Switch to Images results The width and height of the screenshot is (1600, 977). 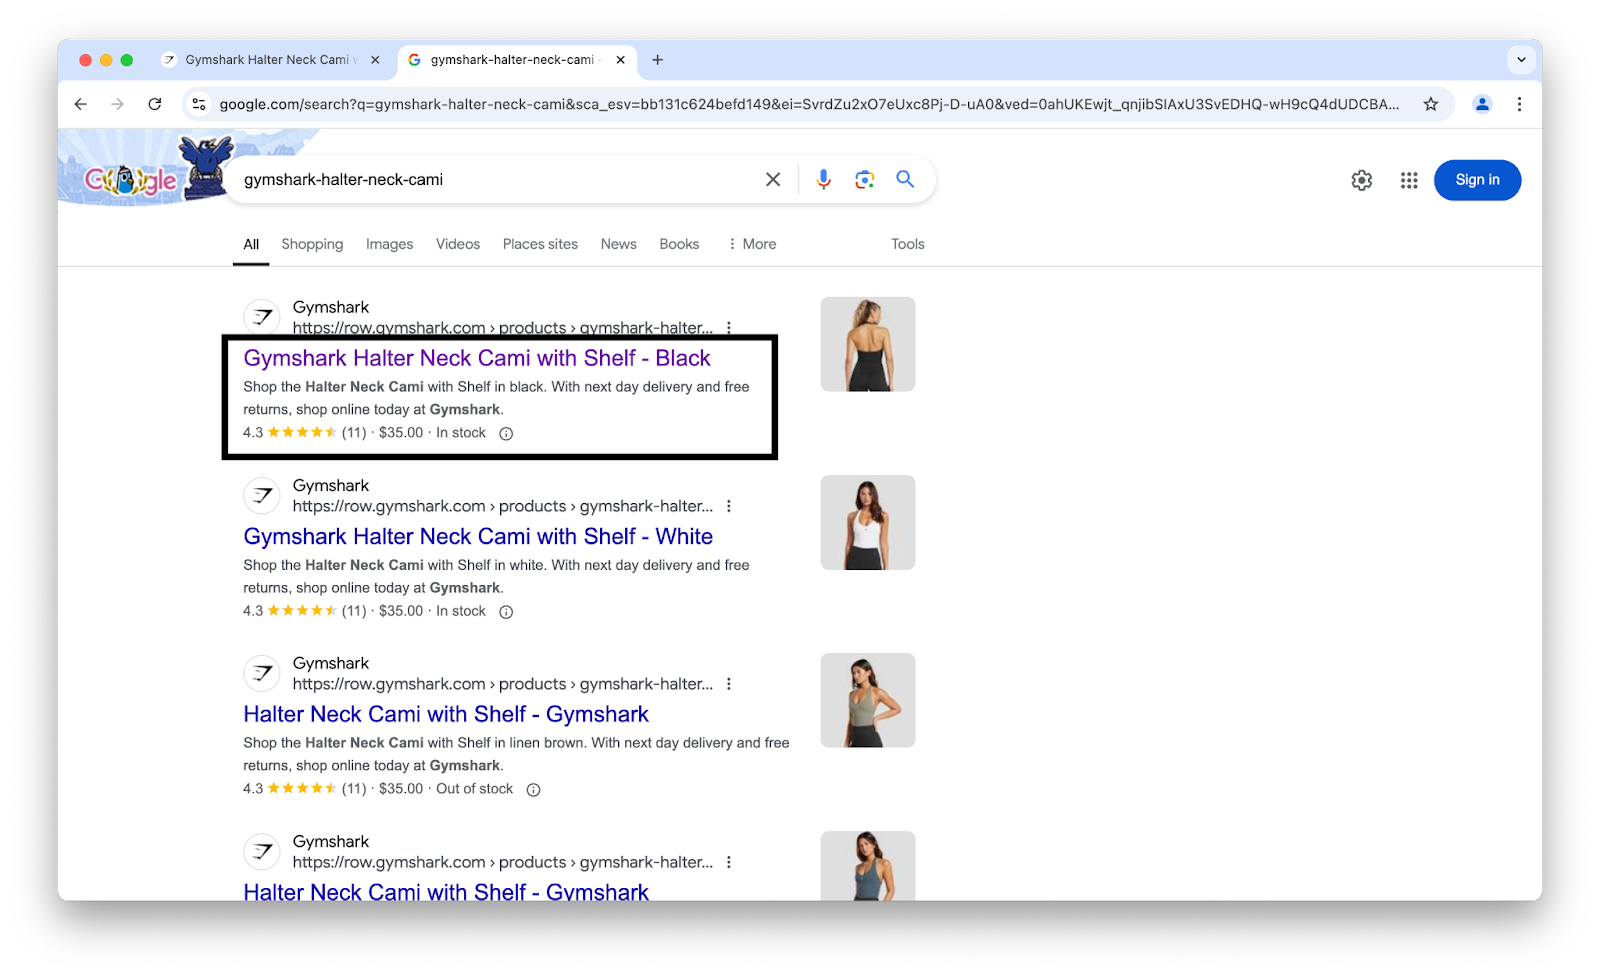[x=389, y=244]
